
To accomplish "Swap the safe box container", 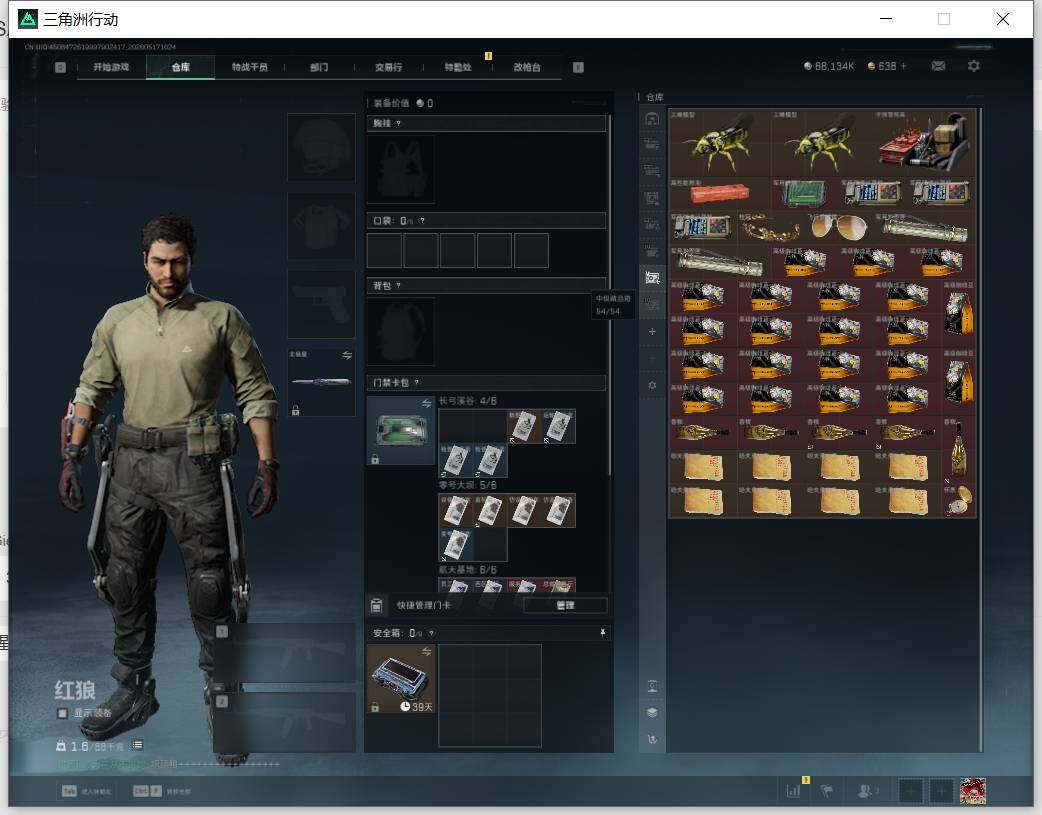I will tap(426, 651).
